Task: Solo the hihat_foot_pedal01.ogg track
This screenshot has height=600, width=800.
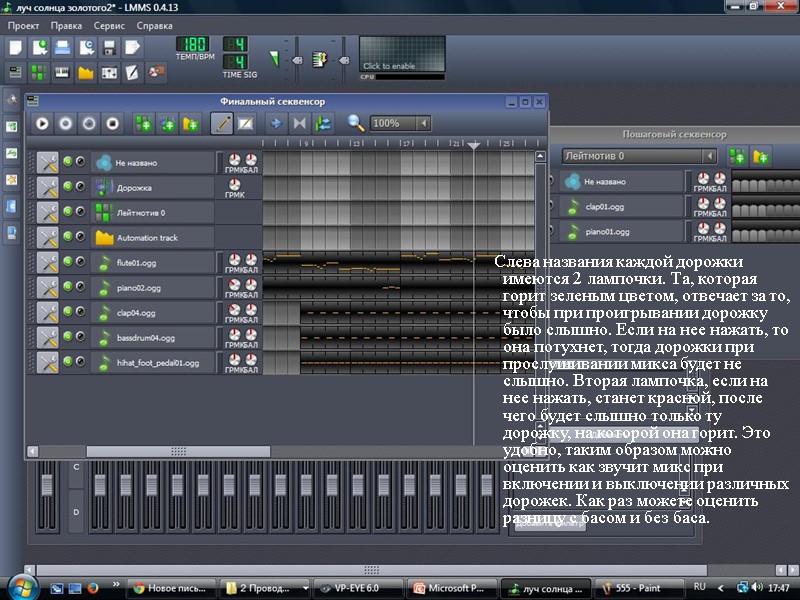Action: pos(80,362)
